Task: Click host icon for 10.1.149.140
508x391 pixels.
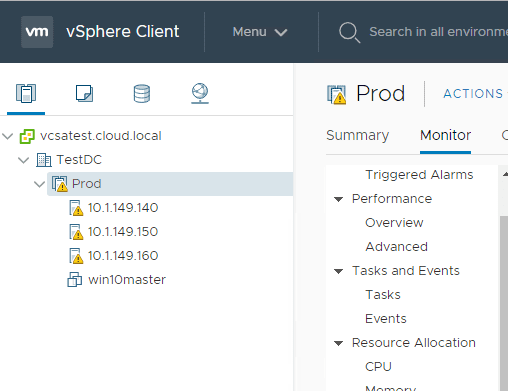Action: pyautogui.click(x=76, y=208)
